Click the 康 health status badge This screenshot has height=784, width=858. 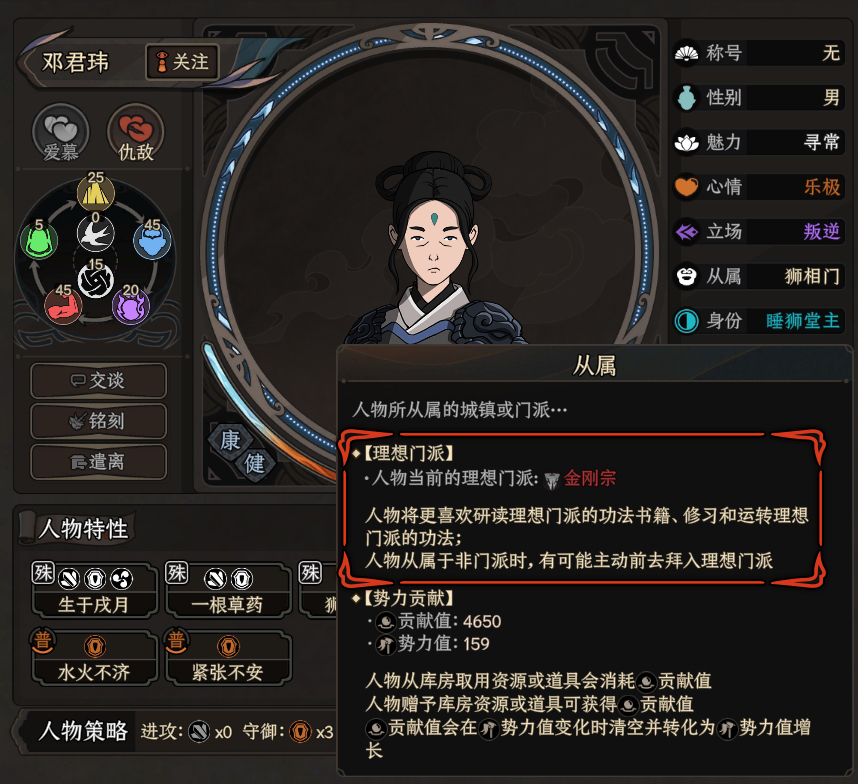tap(230, 440)
